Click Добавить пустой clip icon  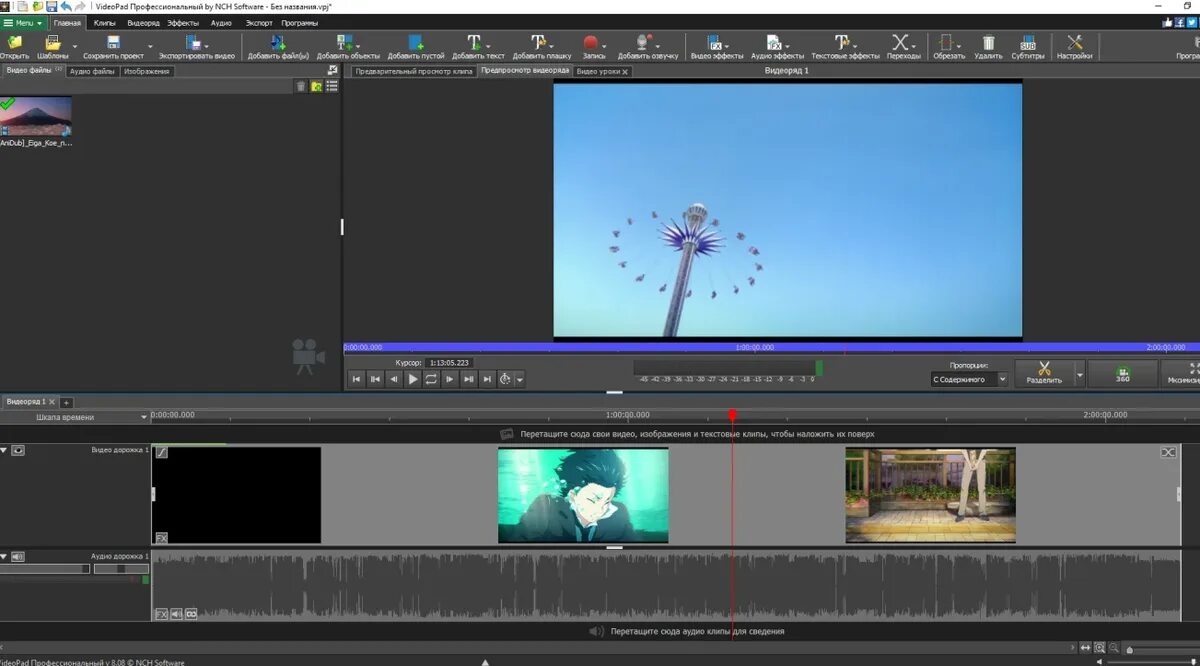click(x=416, y=43)
